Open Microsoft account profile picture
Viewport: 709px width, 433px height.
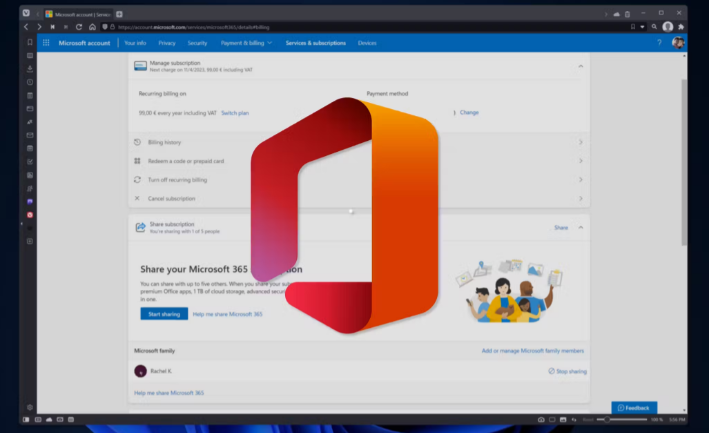678,42
